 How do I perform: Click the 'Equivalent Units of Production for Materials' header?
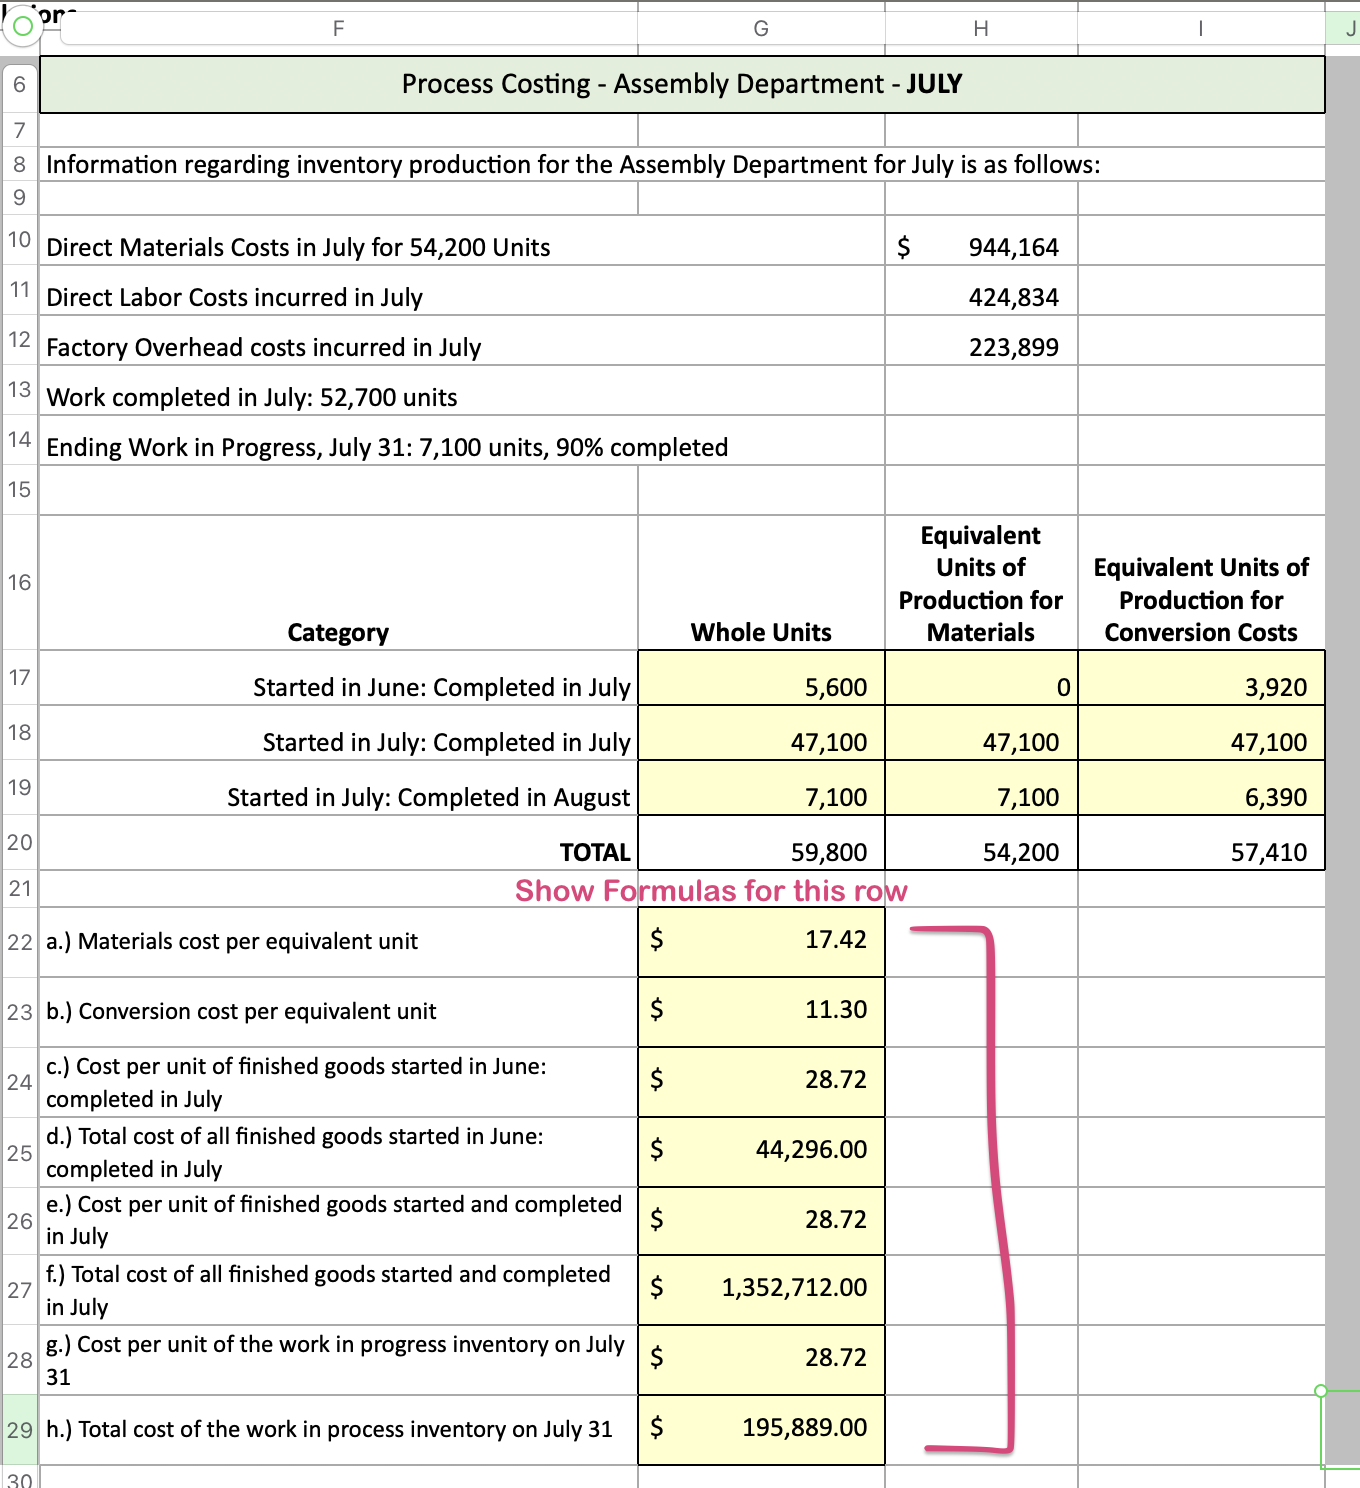point(980,584)
